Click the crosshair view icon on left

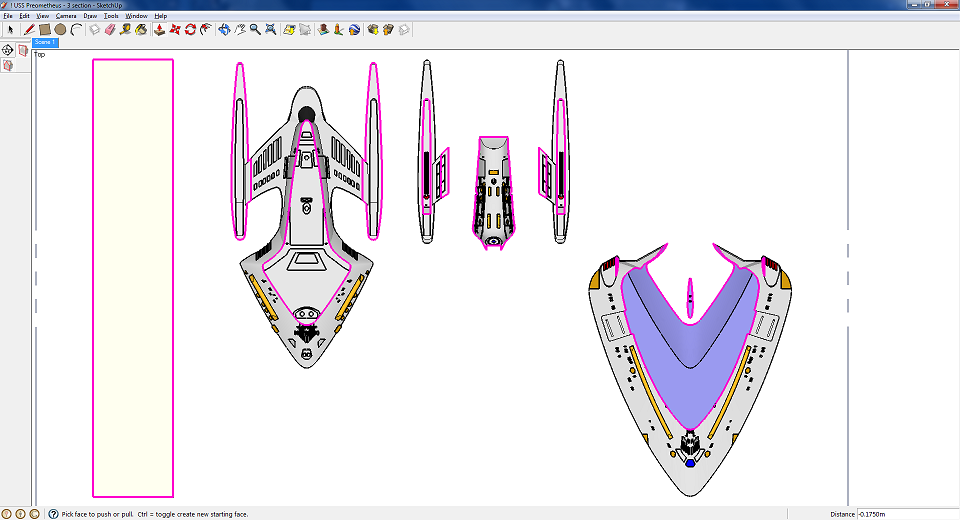click(7, 50)
